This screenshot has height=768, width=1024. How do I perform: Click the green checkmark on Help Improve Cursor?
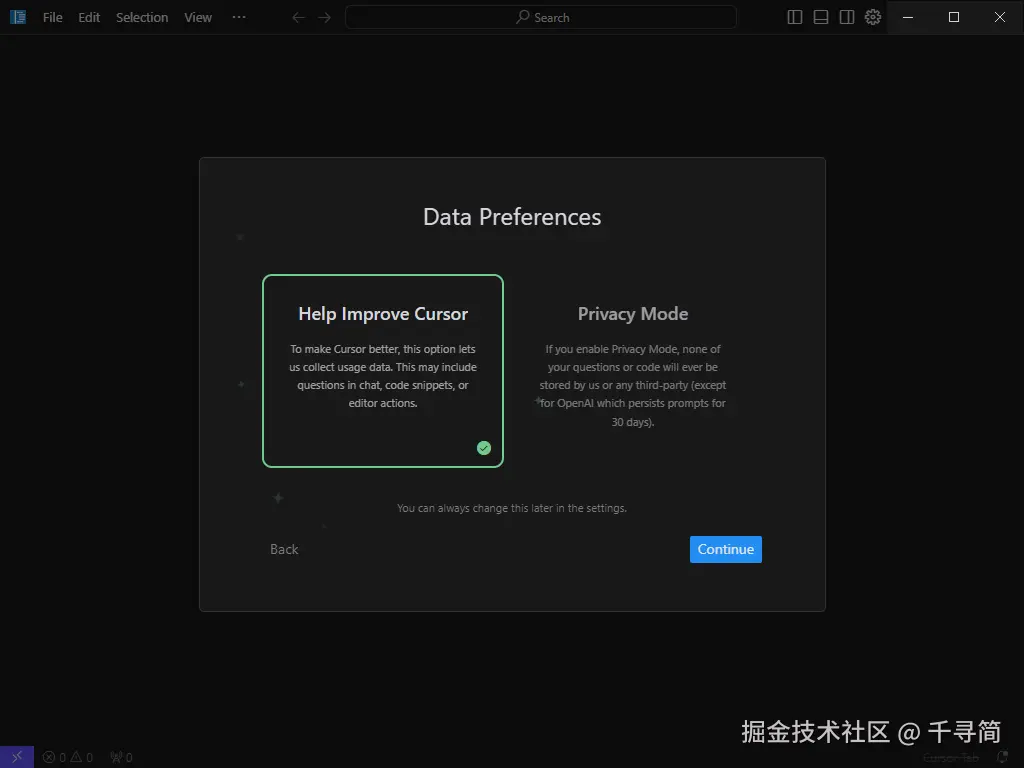[484, 448]
